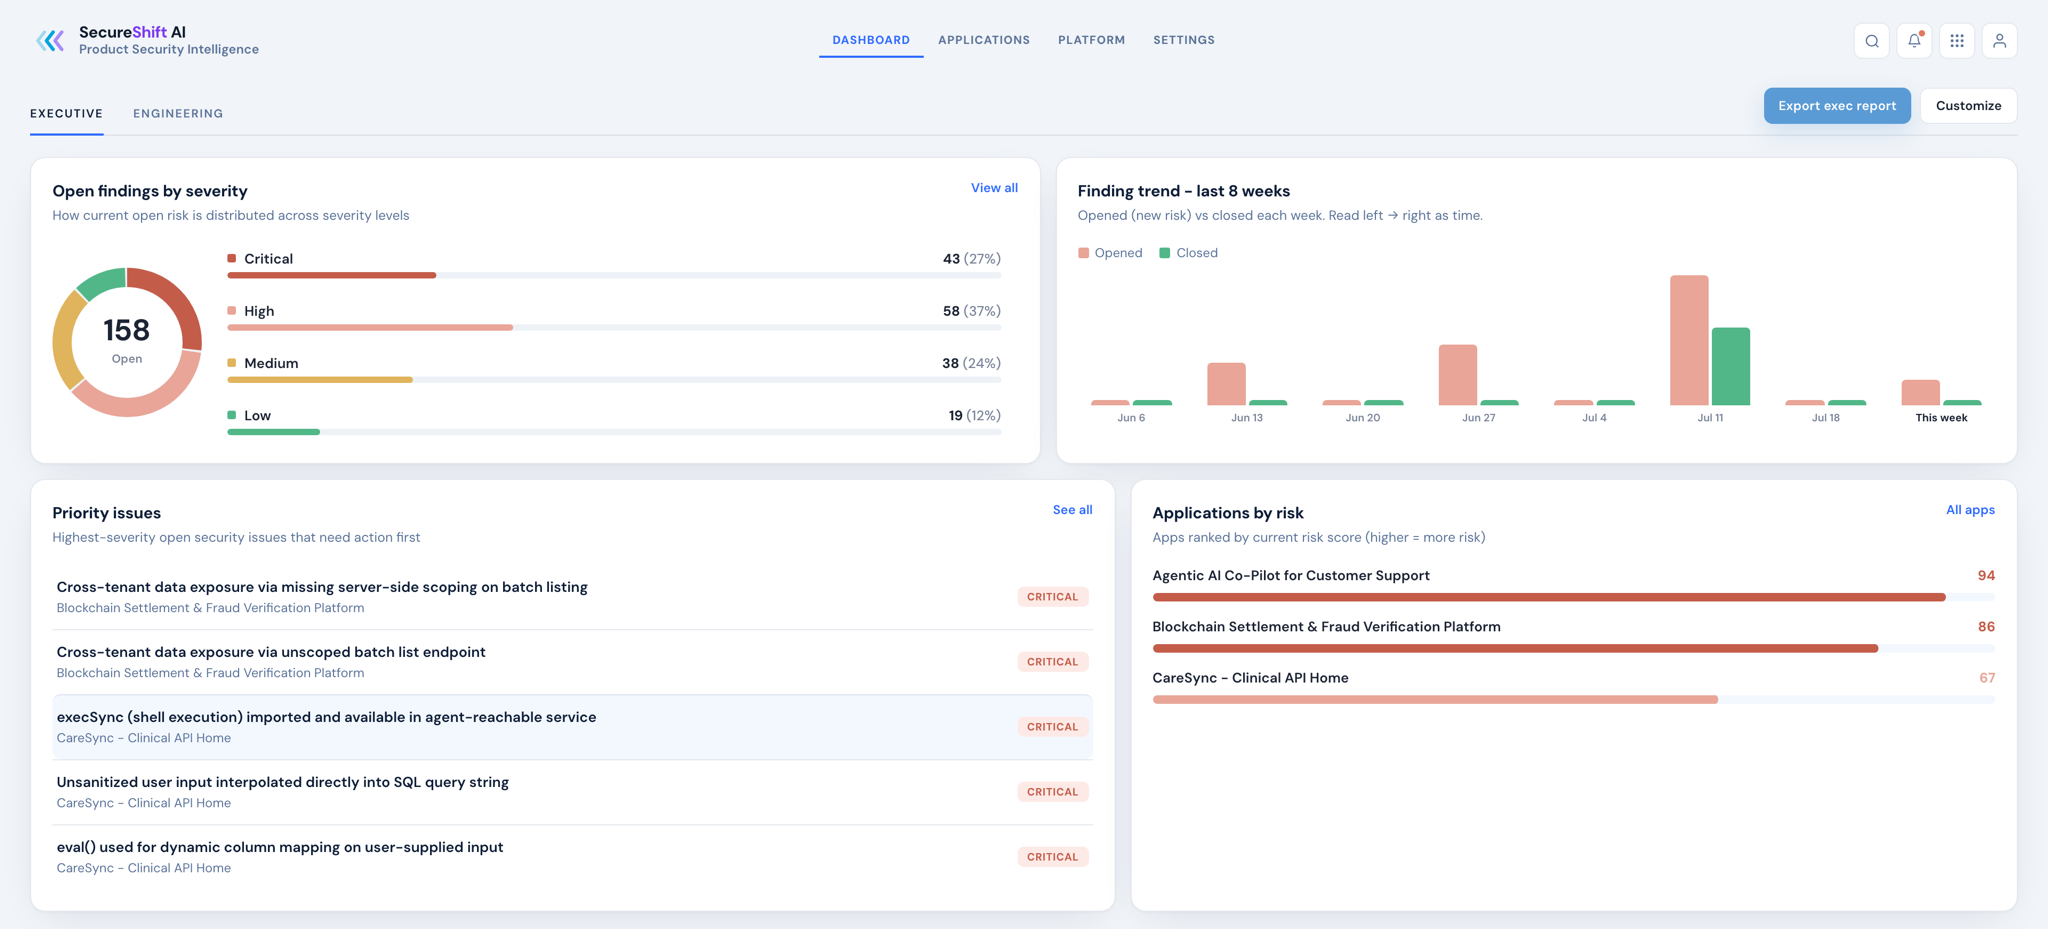This screenshot has width=2048, height=929.
Task: Click the Medium legend color square
Action: [232, 362]
